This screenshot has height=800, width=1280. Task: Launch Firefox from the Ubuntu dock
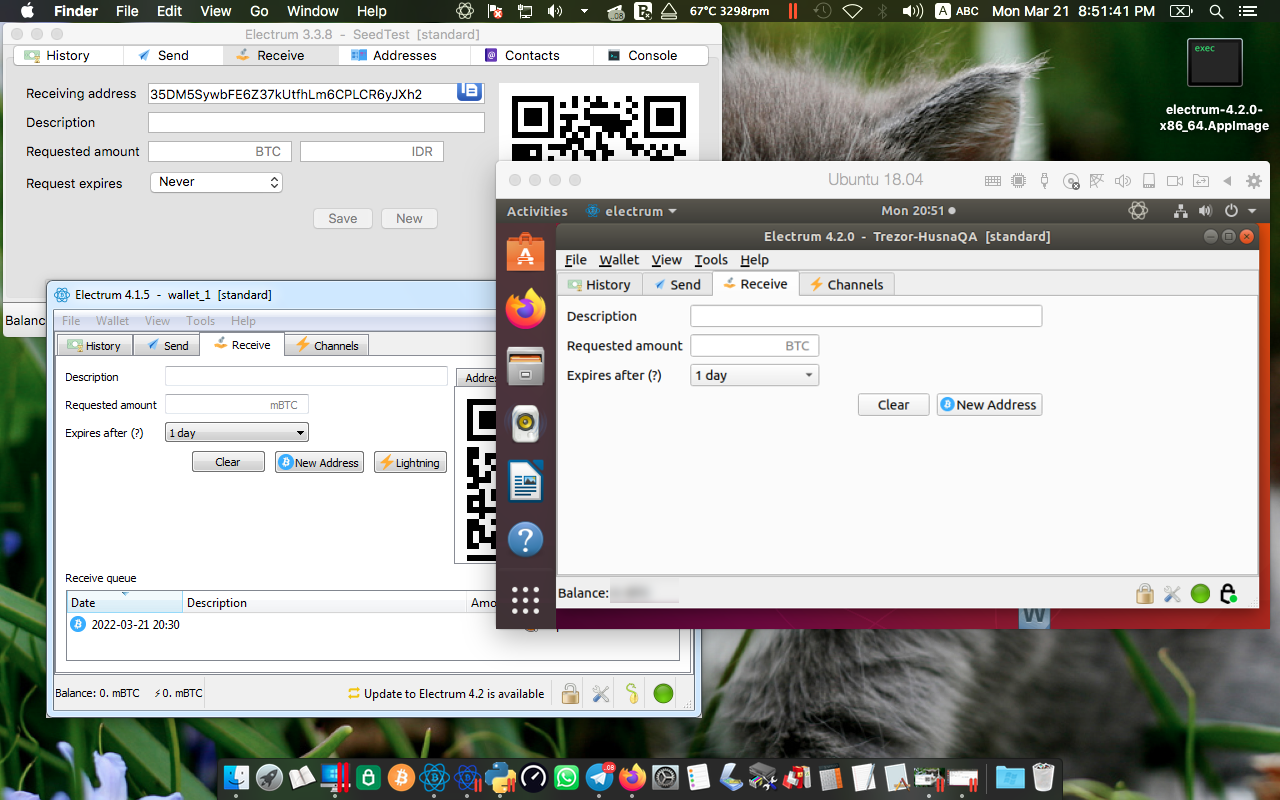click(525, 309)
